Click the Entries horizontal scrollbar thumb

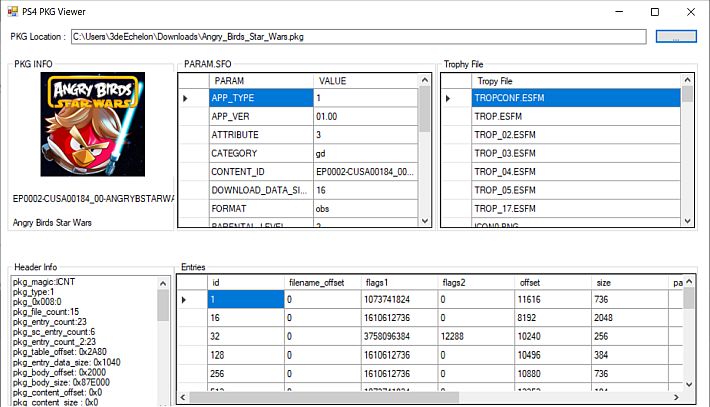324,397
